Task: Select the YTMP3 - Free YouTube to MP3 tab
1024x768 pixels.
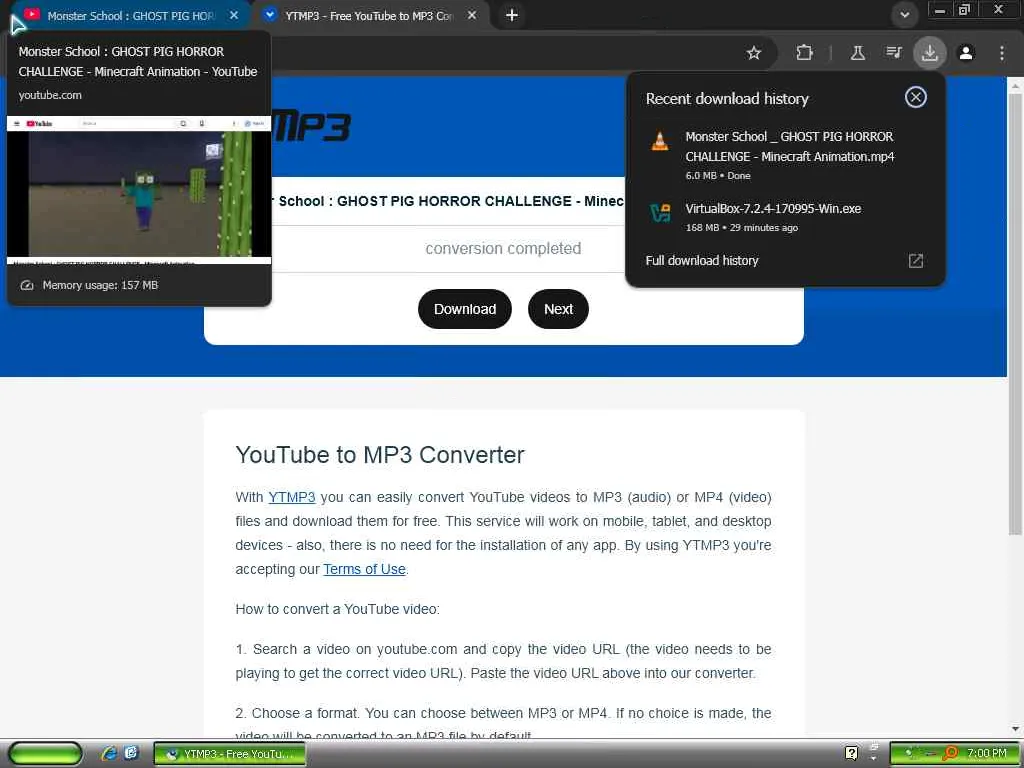Action: click(370, 16)
